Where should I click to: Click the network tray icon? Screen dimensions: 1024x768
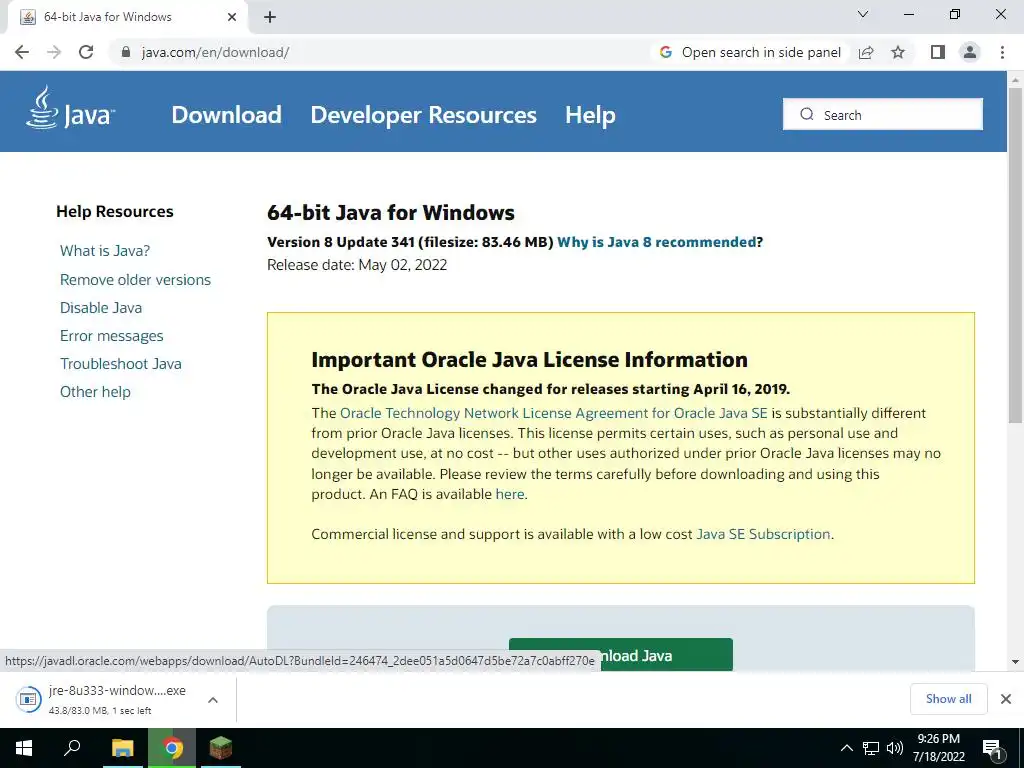click(871, 748)
